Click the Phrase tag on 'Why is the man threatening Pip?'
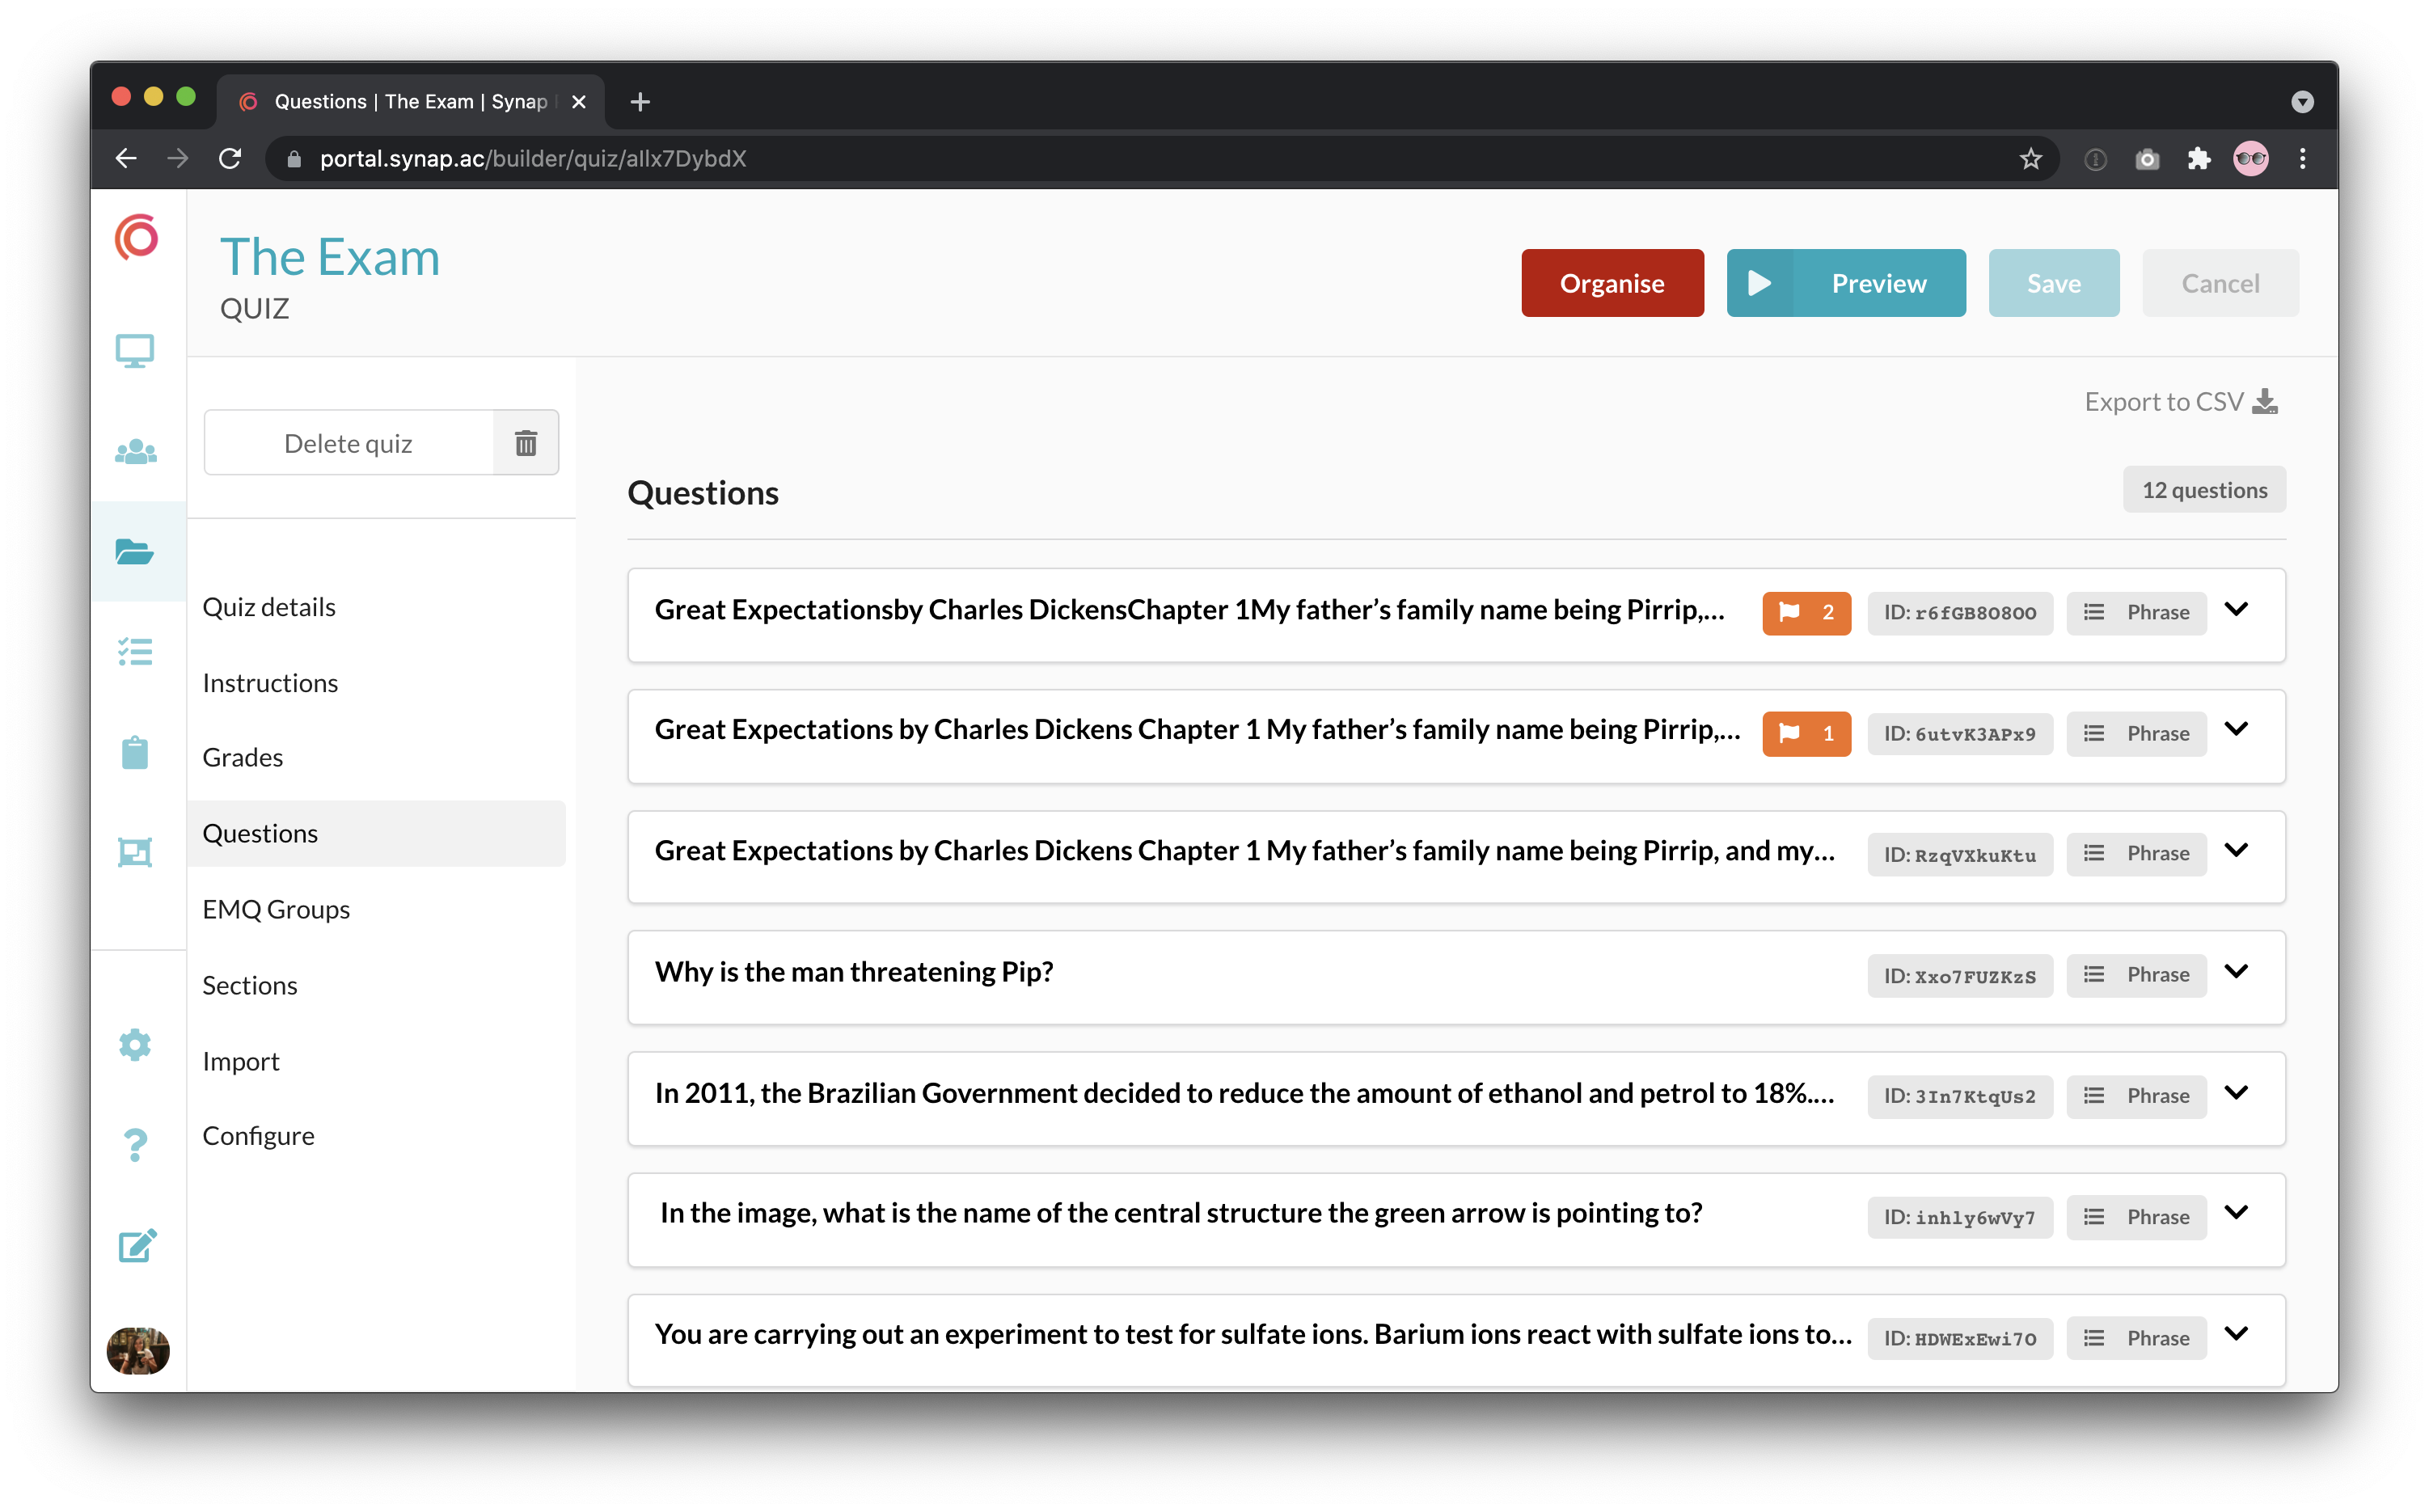The height and width of the screenshot is (1512, 2429). point(2136,975)
